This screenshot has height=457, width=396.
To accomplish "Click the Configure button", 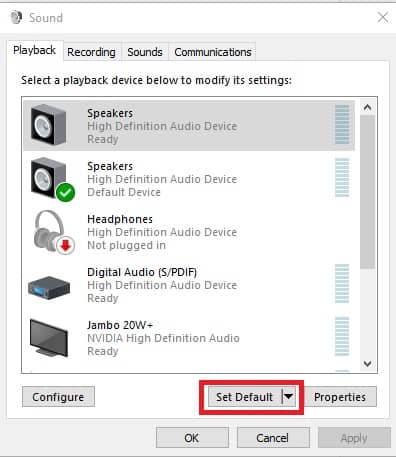I will [58, 397].
